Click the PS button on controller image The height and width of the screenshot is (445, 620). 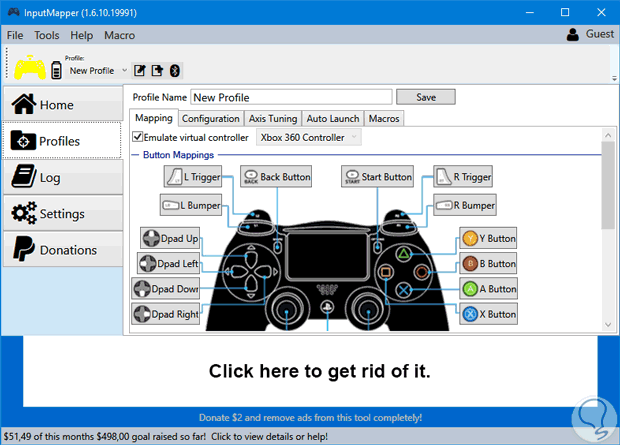tap(327, 307)
